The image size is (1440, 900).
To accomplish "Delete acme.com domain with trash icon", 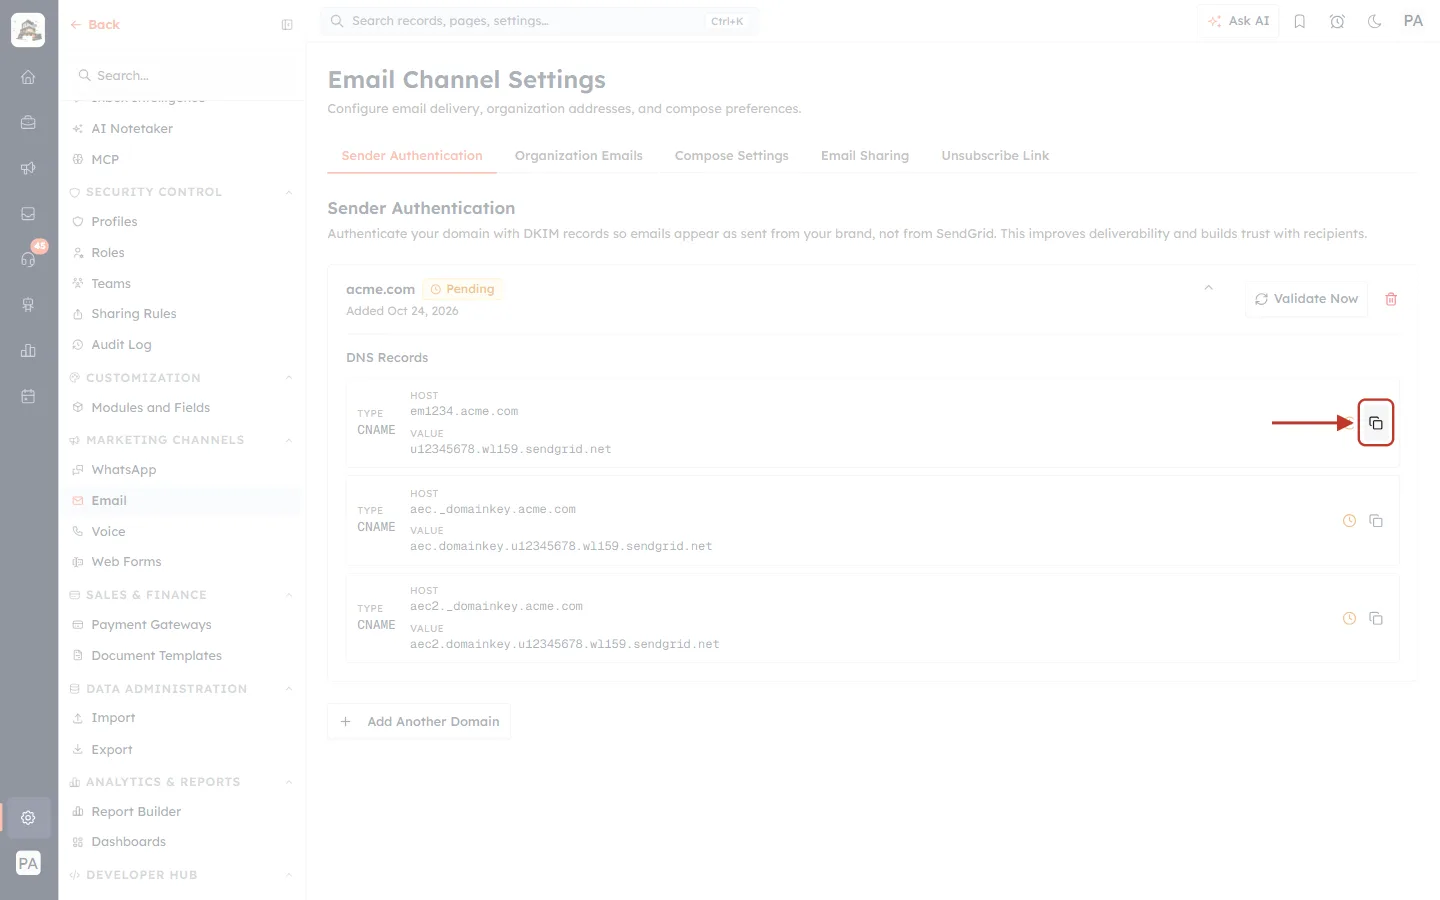I will [1391, 299].
